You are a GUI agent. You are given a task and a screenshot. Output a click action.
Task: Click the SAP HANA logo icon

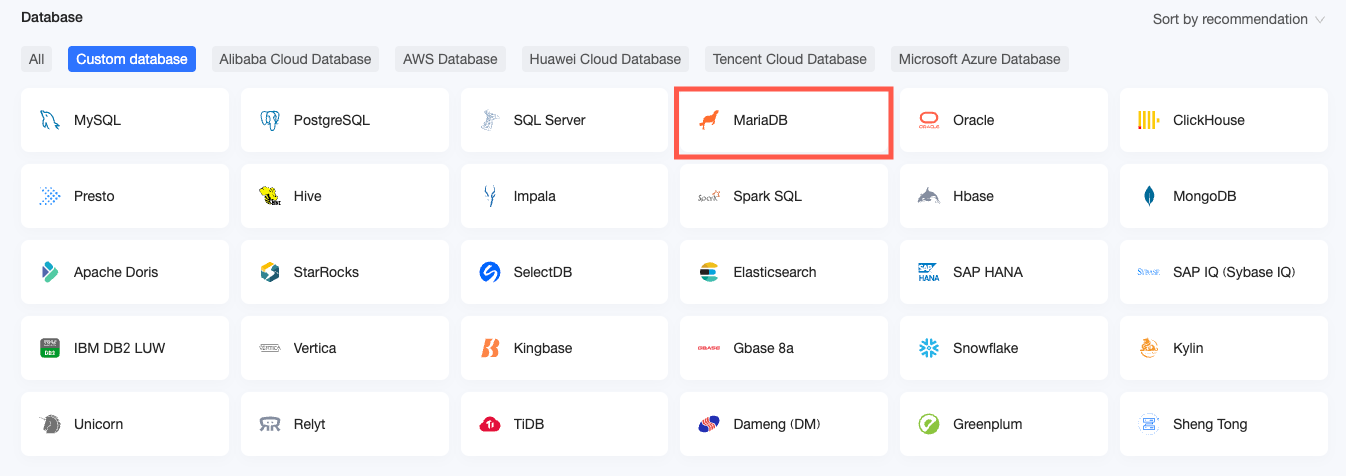(x=929, y=272)
